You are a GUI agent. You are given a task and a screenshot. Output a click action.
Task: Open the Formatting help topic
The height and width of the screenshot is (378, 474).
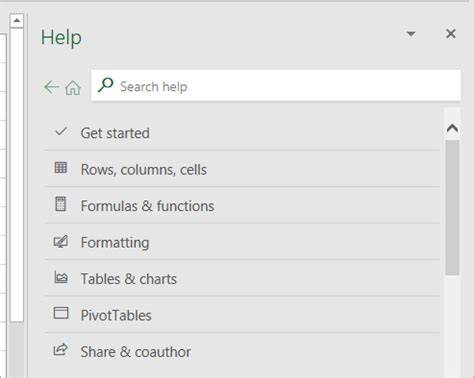[x=242, y=242]
